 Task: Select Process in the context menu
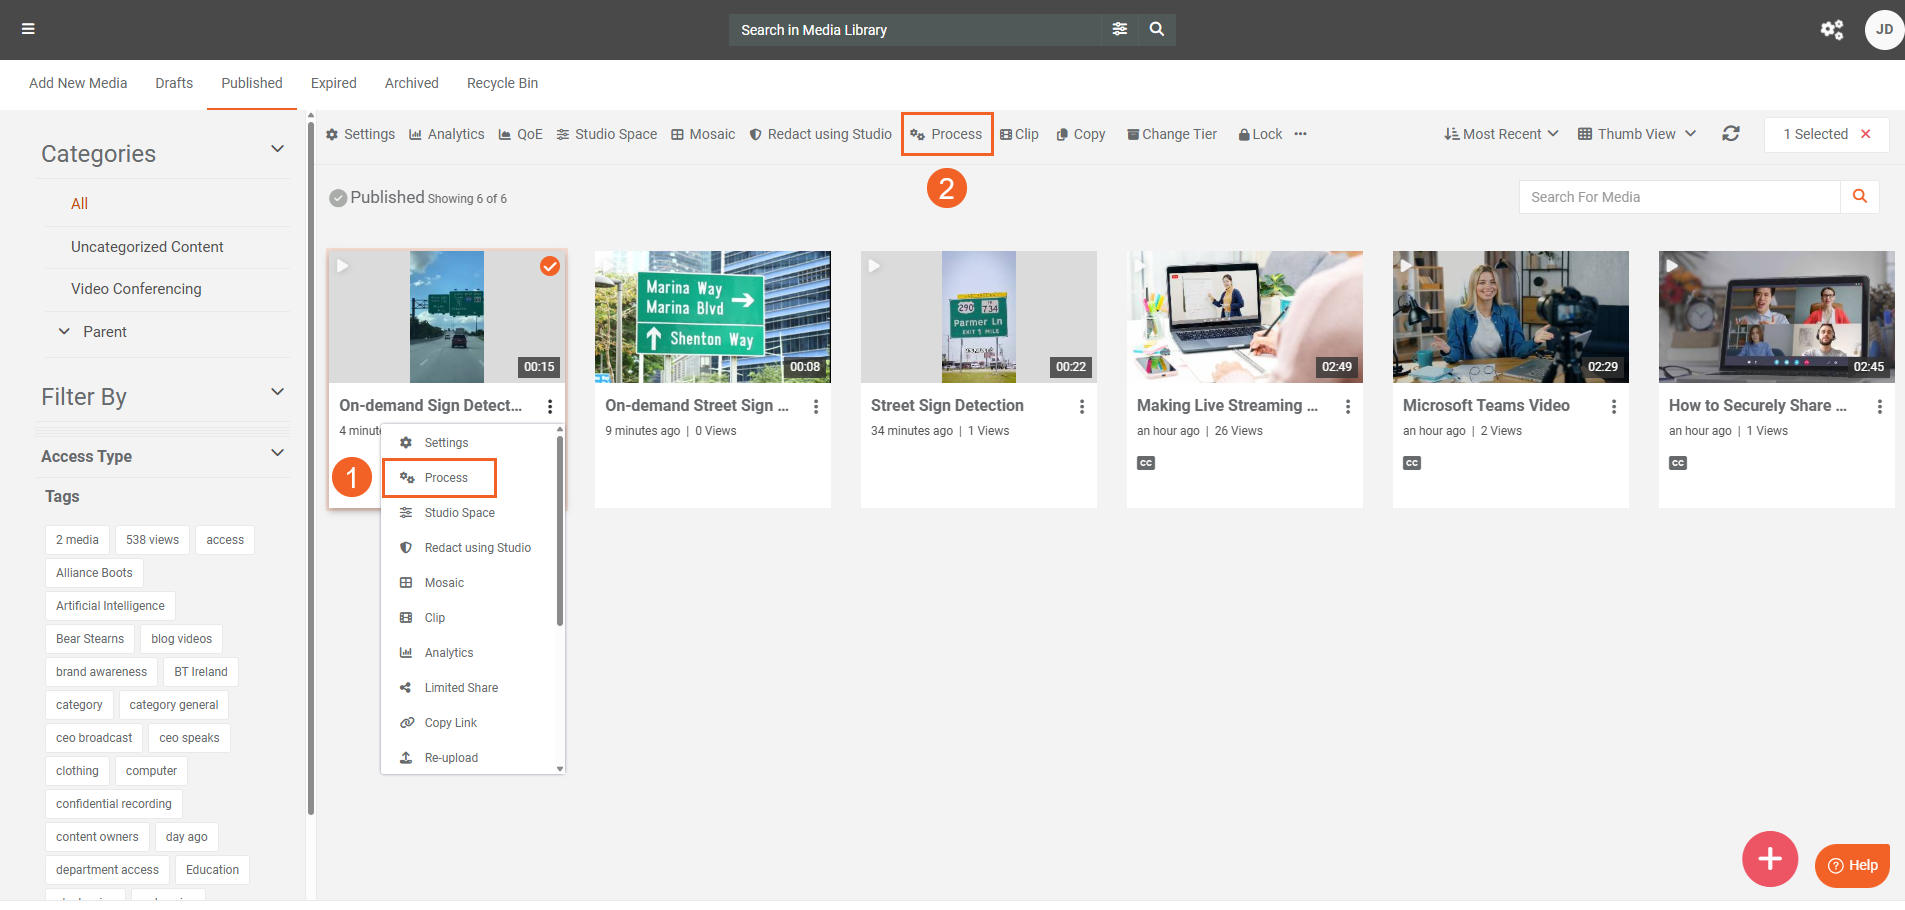point(445,478)
